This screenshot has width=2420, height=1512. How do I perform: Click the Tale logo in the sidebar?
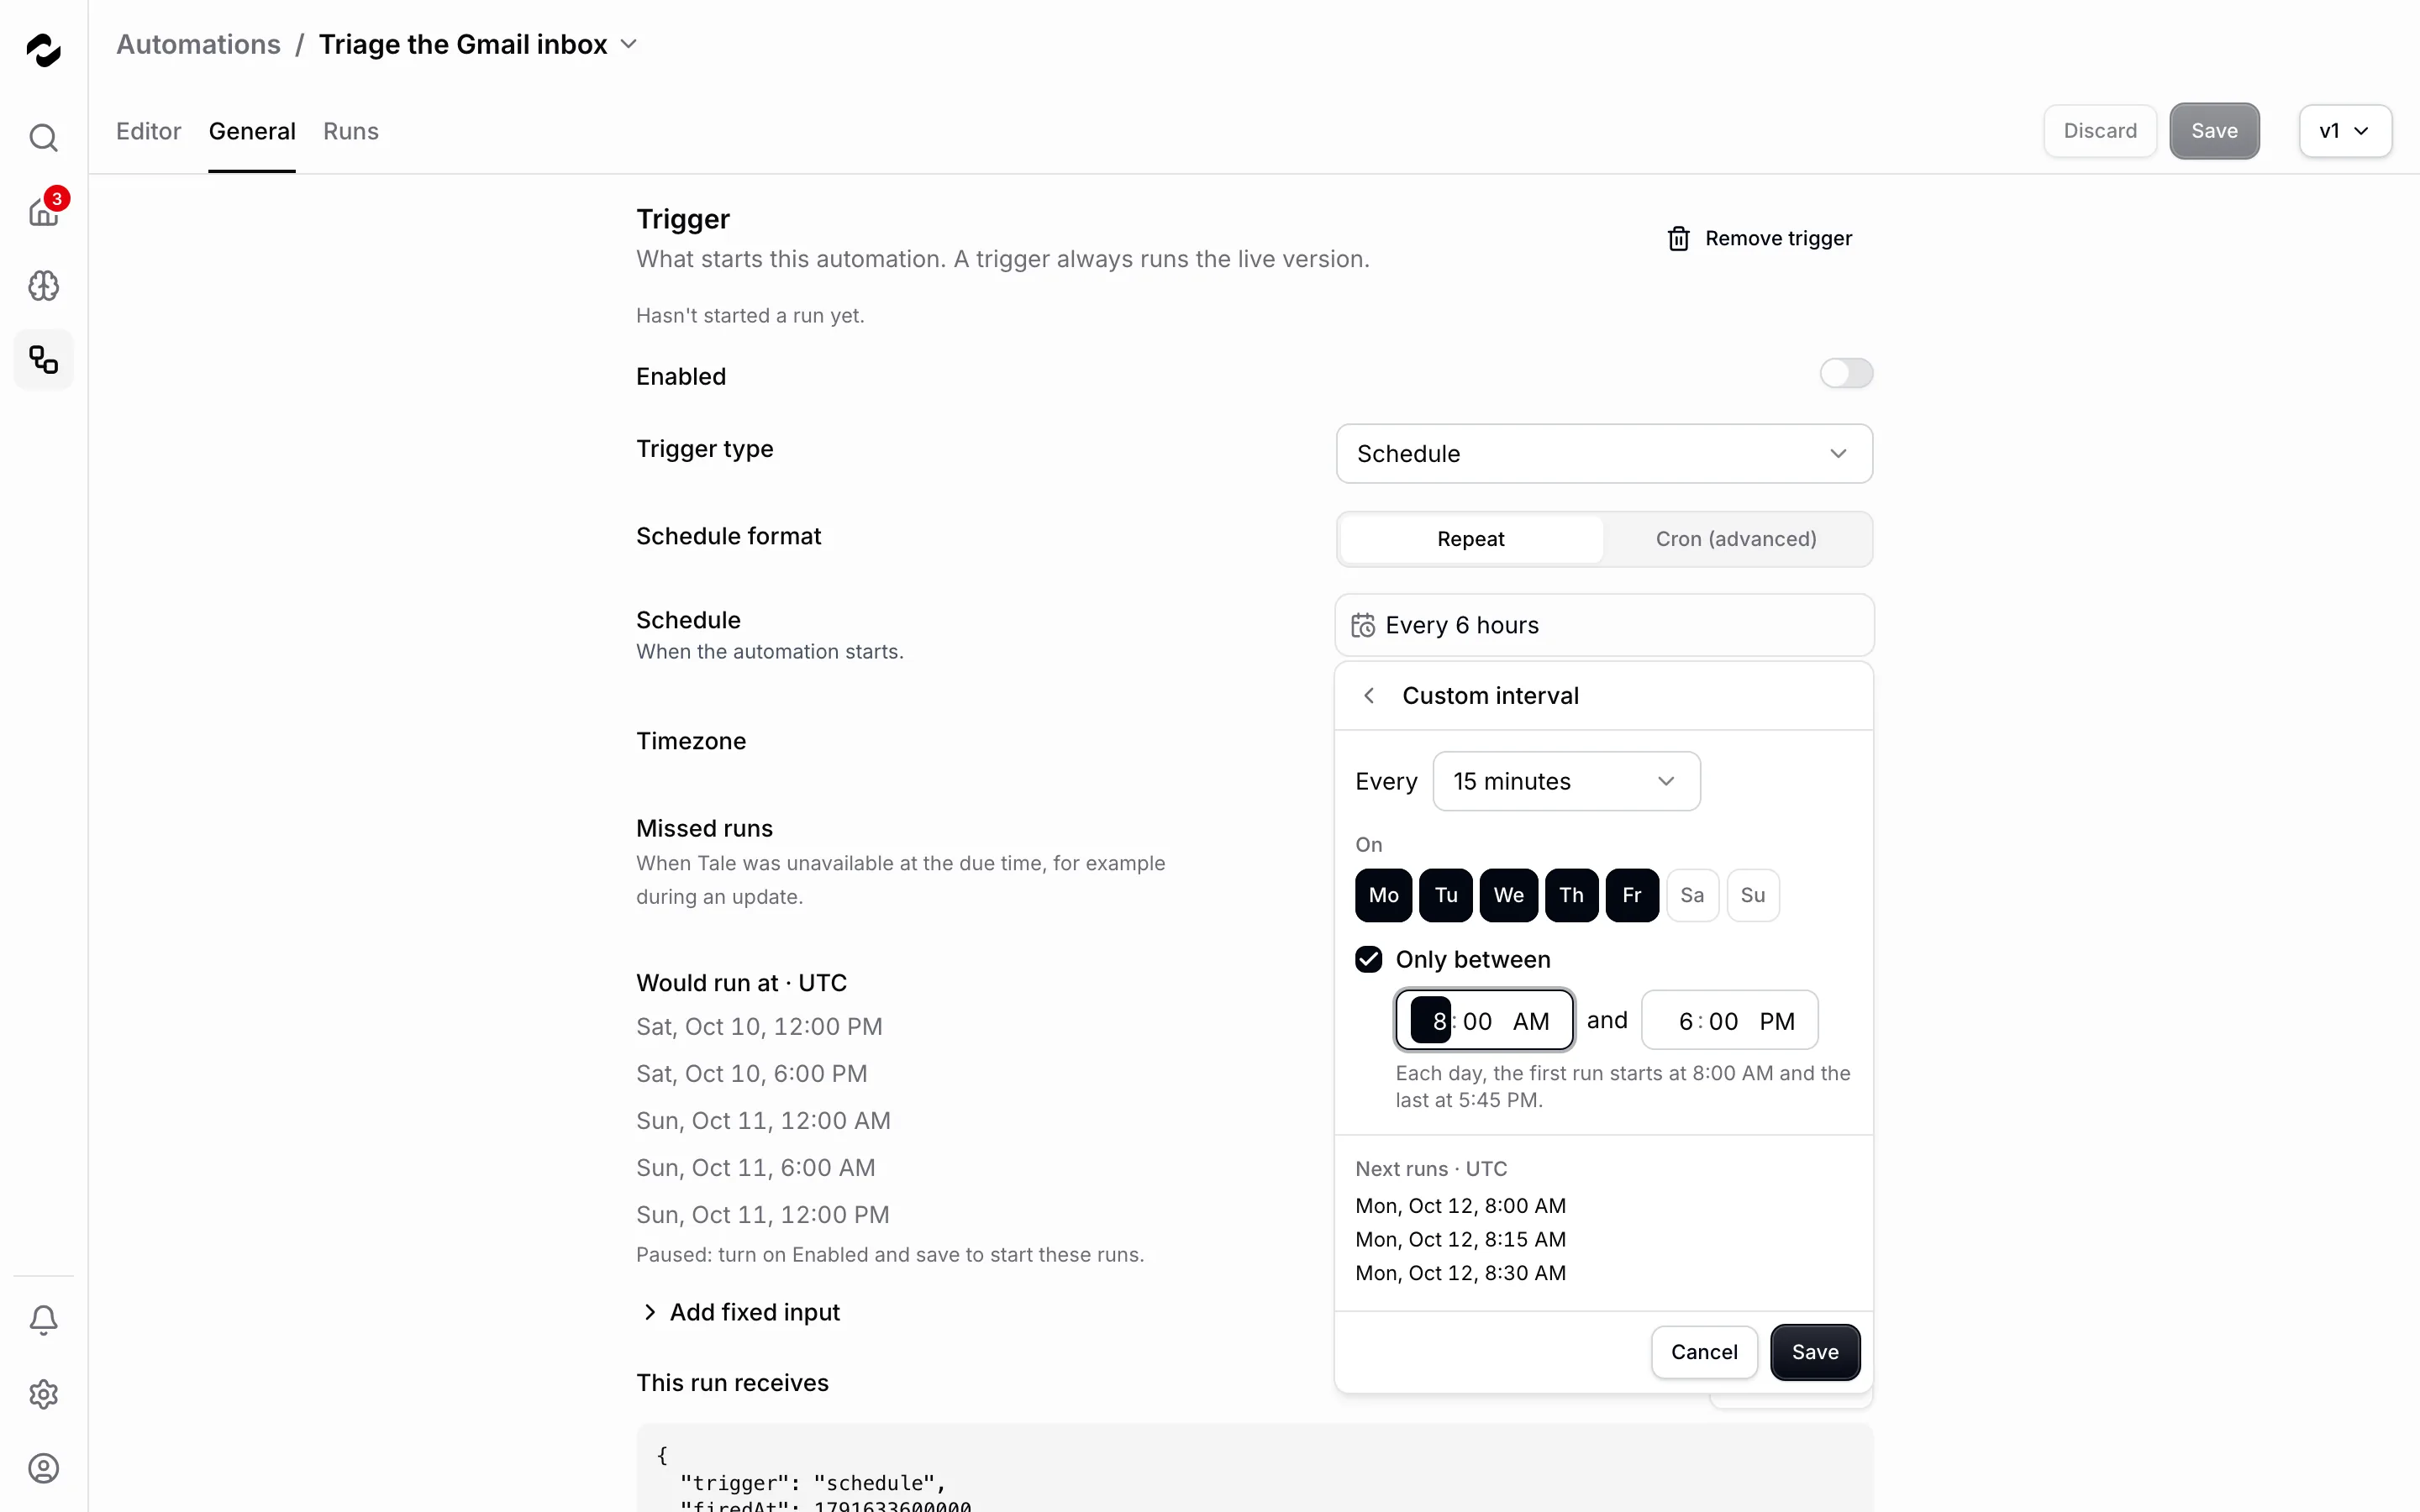coord(43,49)
